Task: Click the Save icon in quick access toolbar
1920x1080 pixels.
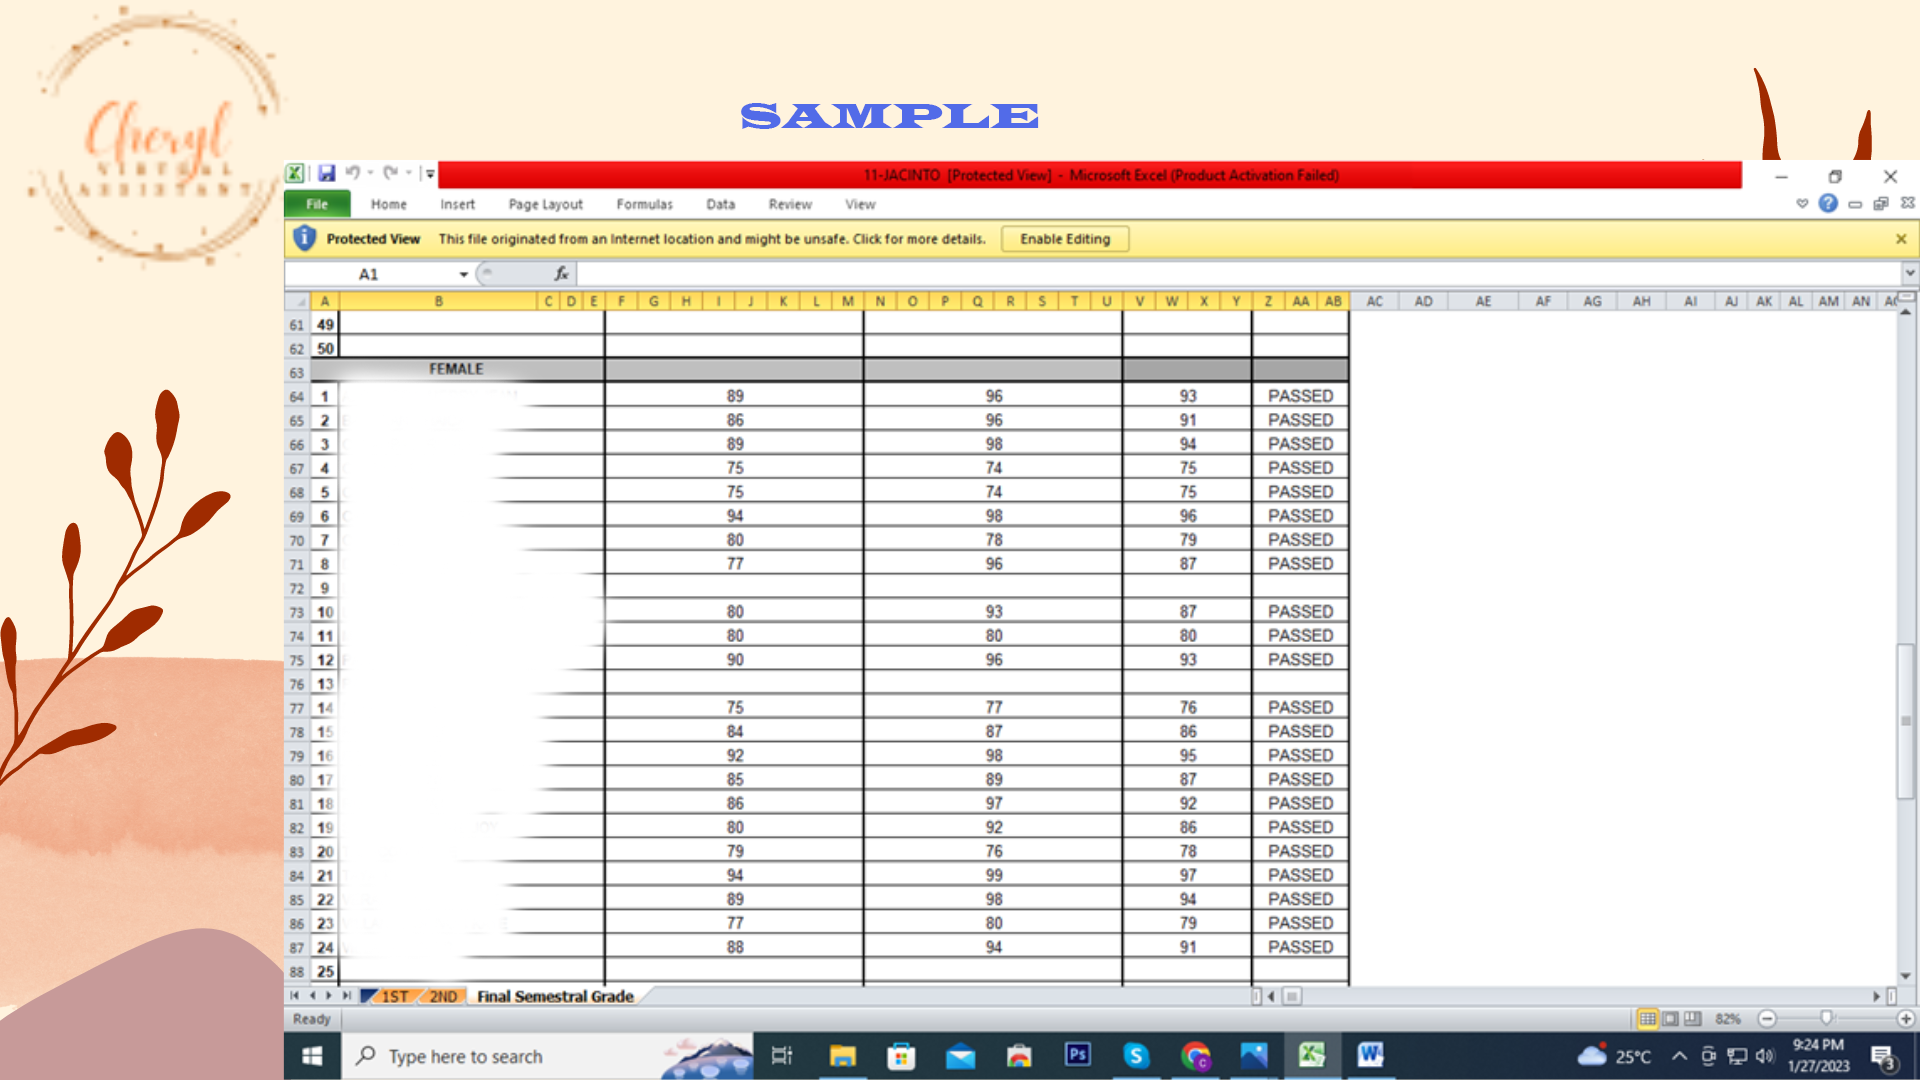Action: pyautogui.click(x=327, y=173)
